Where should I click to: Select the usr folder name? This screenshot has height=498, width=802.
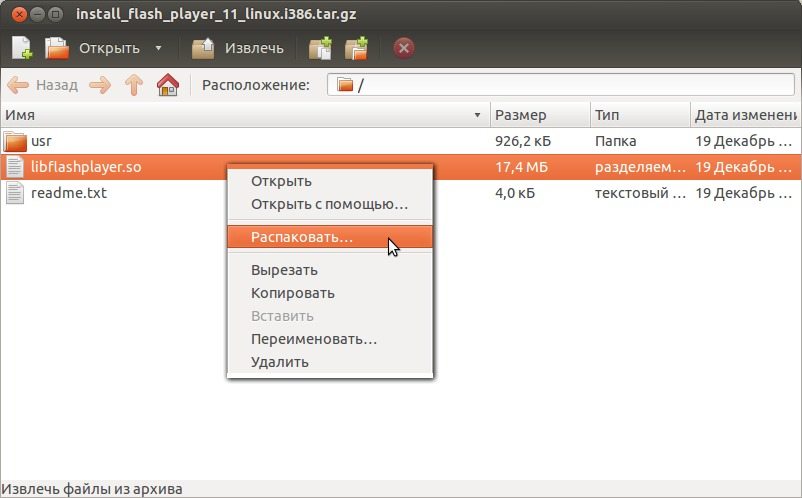41,141
